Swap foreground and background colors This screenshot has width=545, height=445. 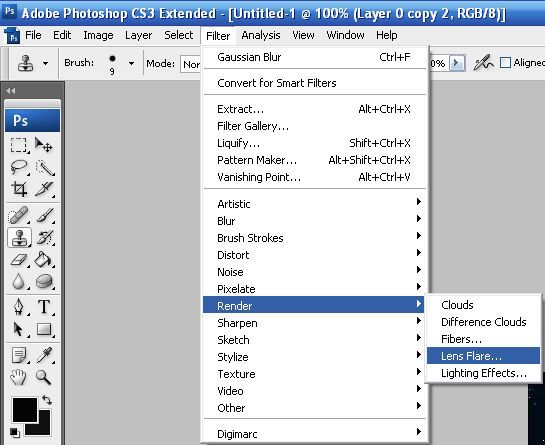click(x=47, y=400)
